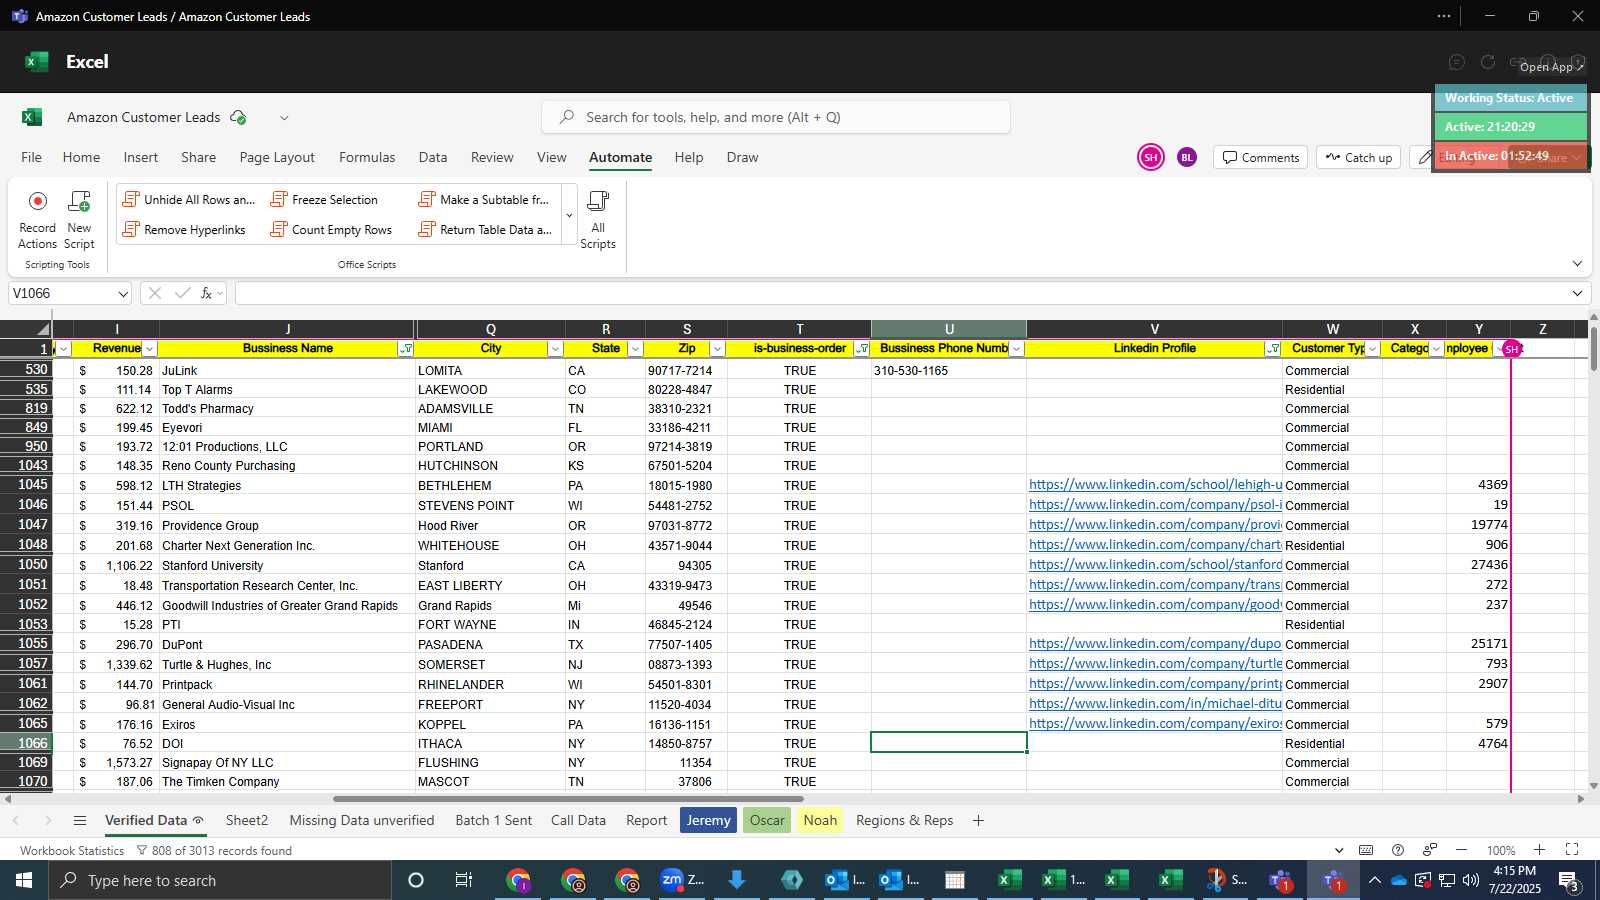
Task: Click the Comments button
Action: [1260, 157]
